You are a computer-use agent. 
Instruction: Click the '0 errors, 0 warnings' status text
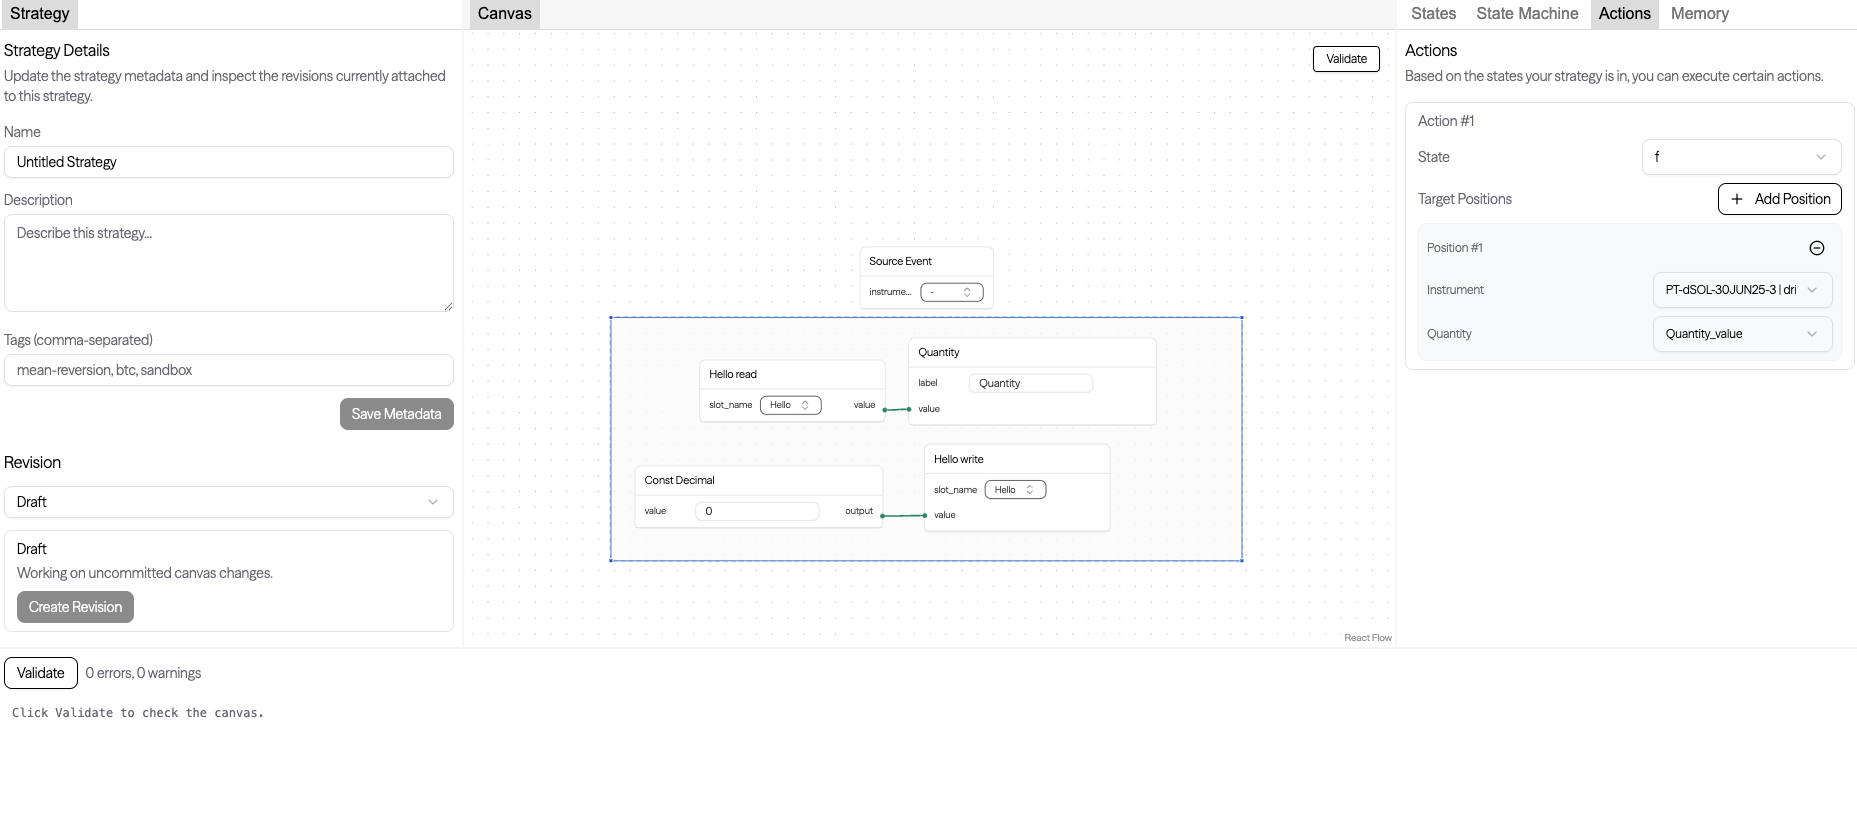tap(143, 673)
